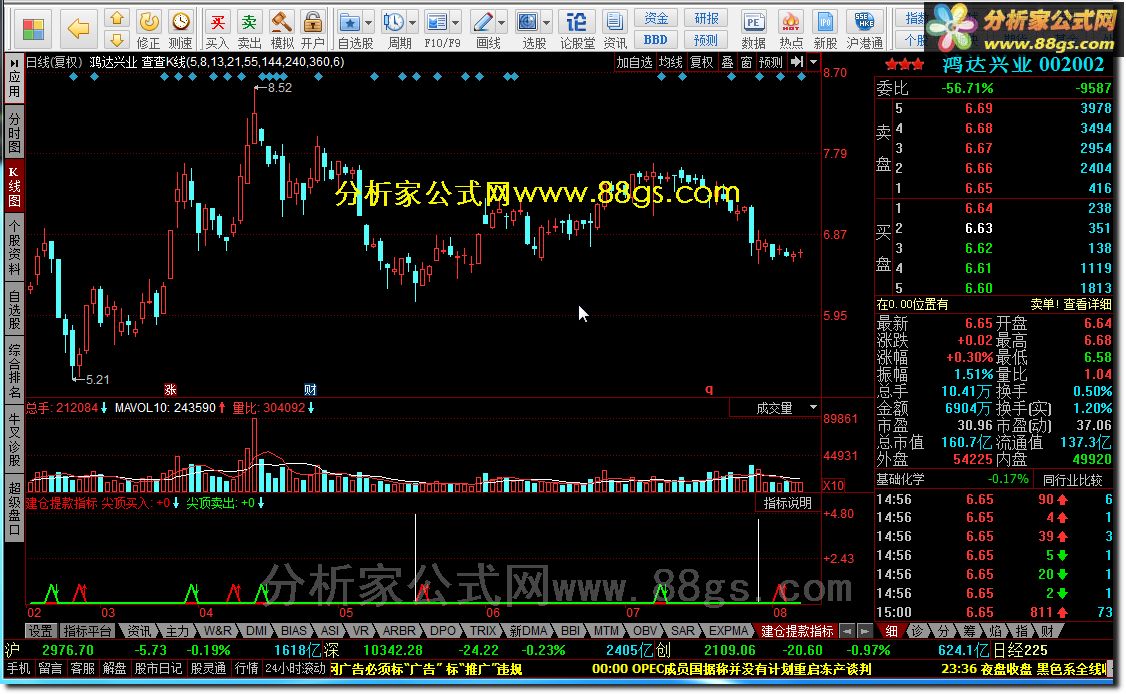1126x694 pixels.
Task: Open the 资讯 news document icon
Action: pos(614,22)
